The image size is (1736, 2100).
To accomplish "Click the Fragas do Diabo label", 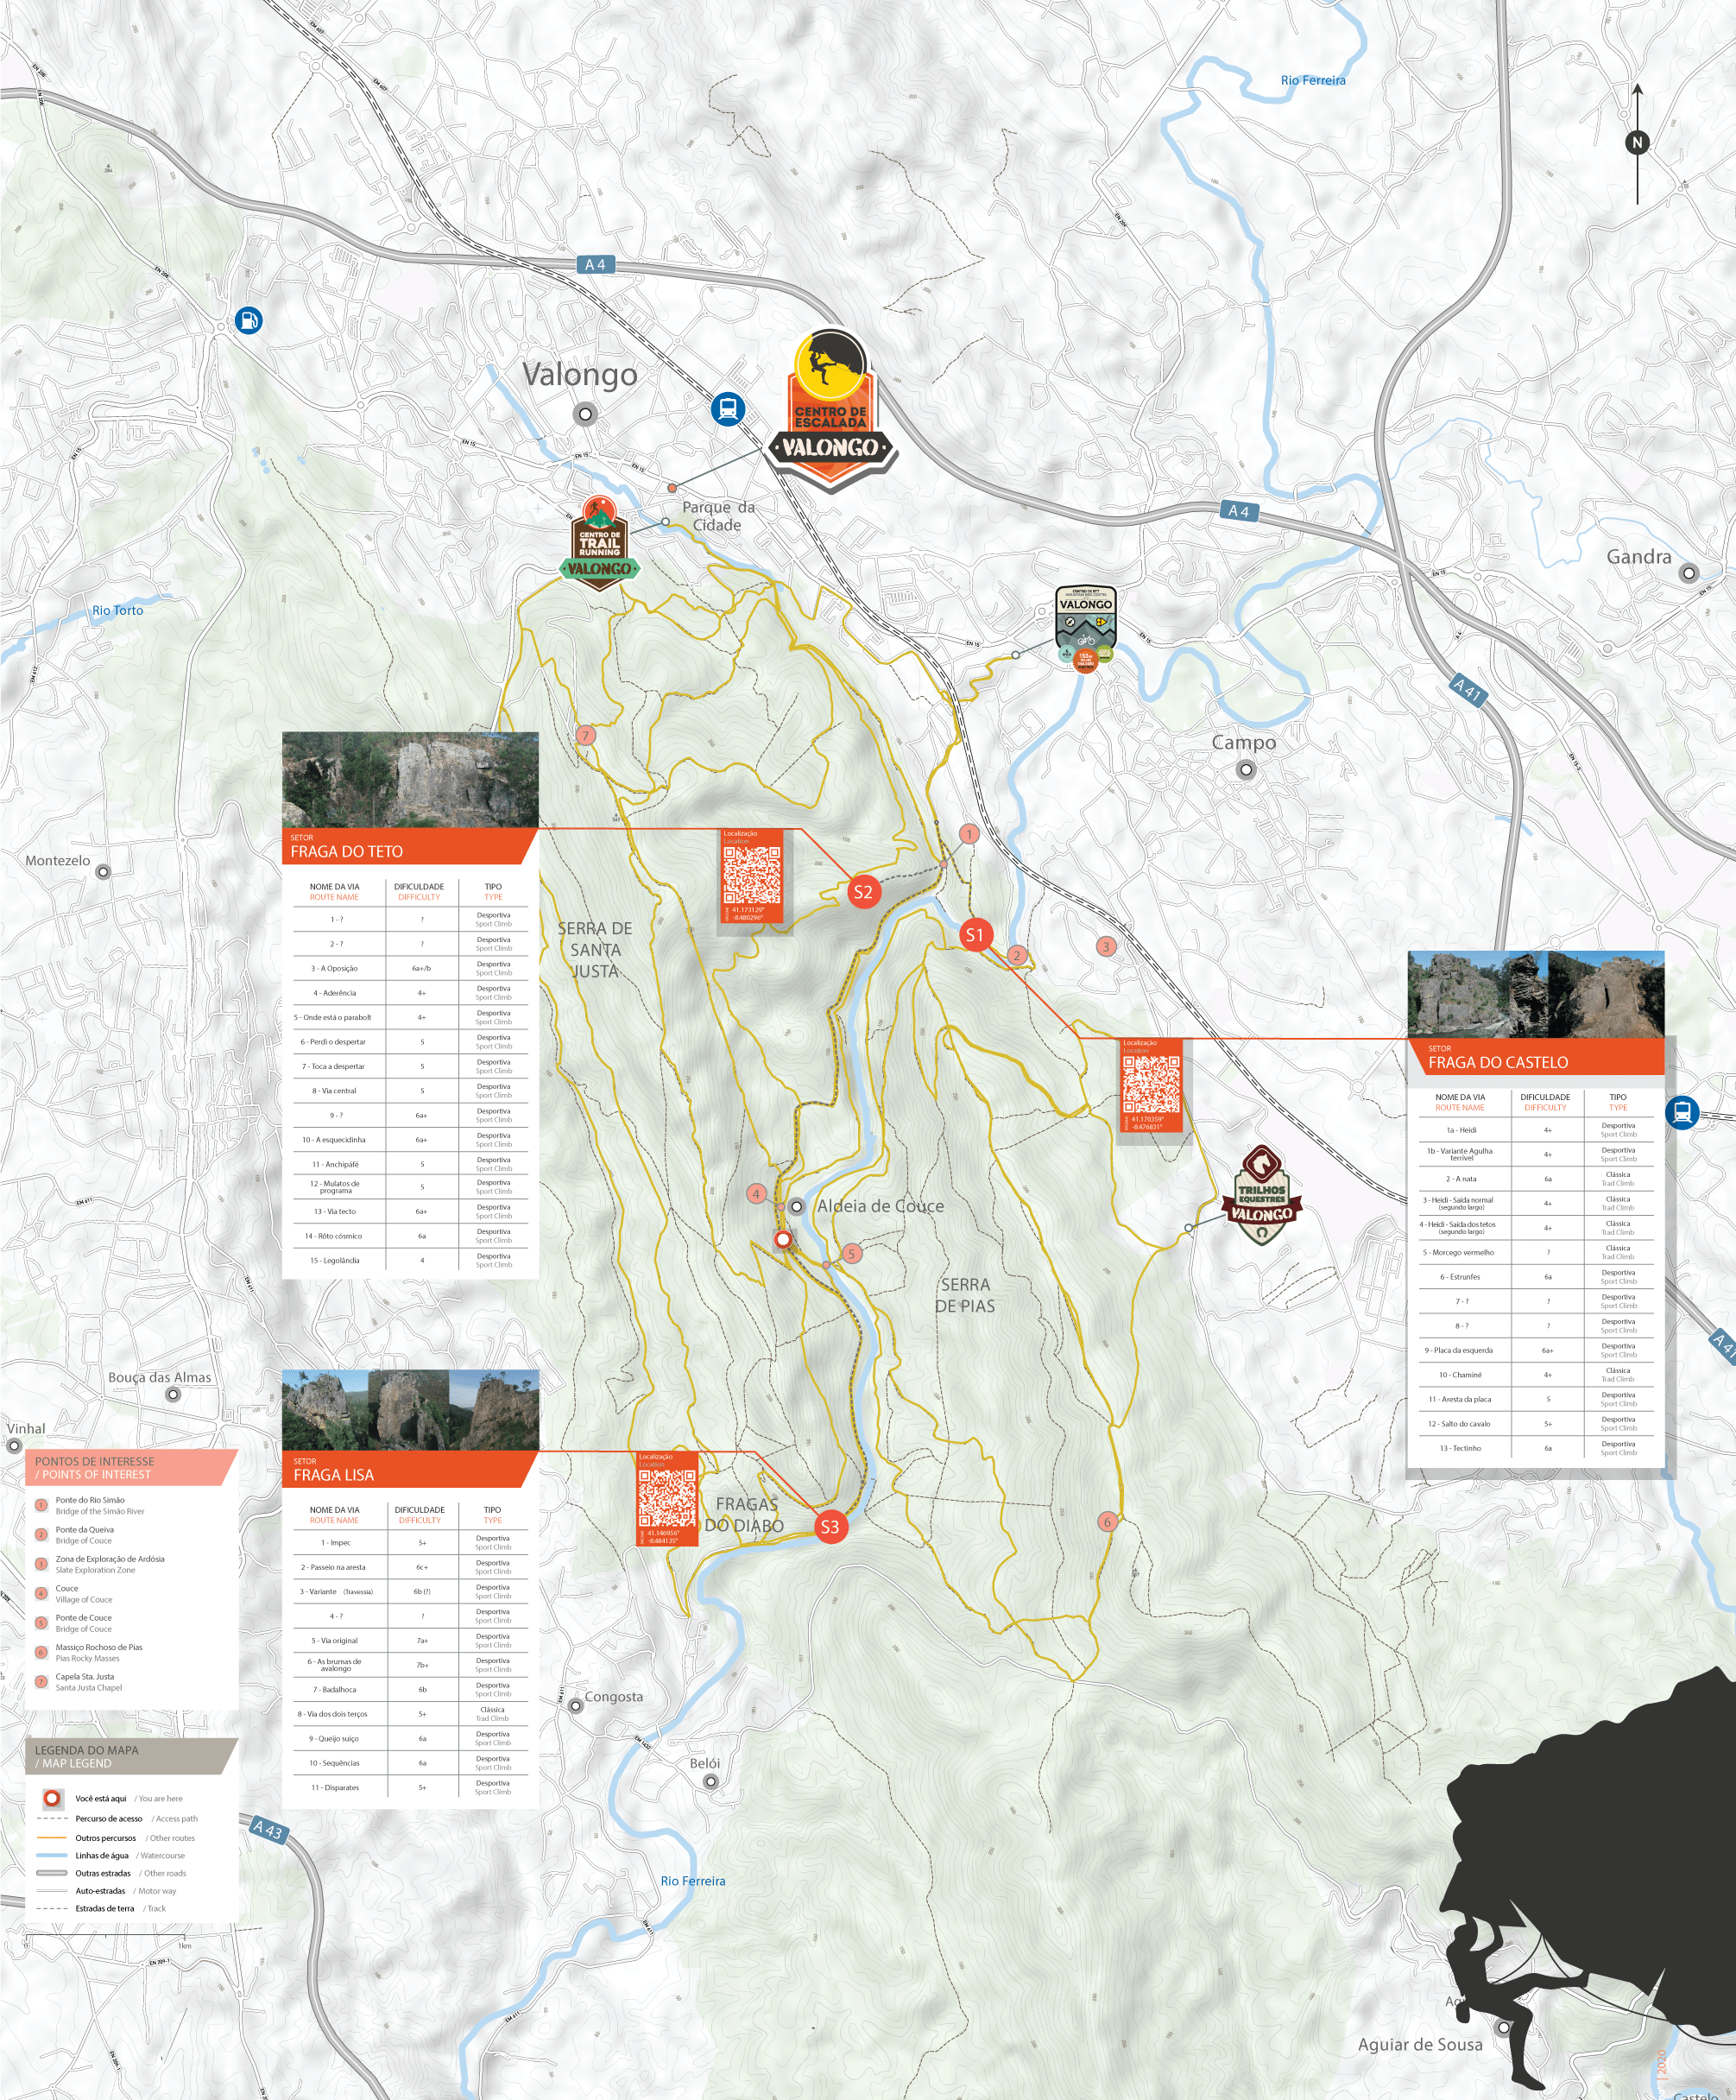I will click(x=745, y=1515).
